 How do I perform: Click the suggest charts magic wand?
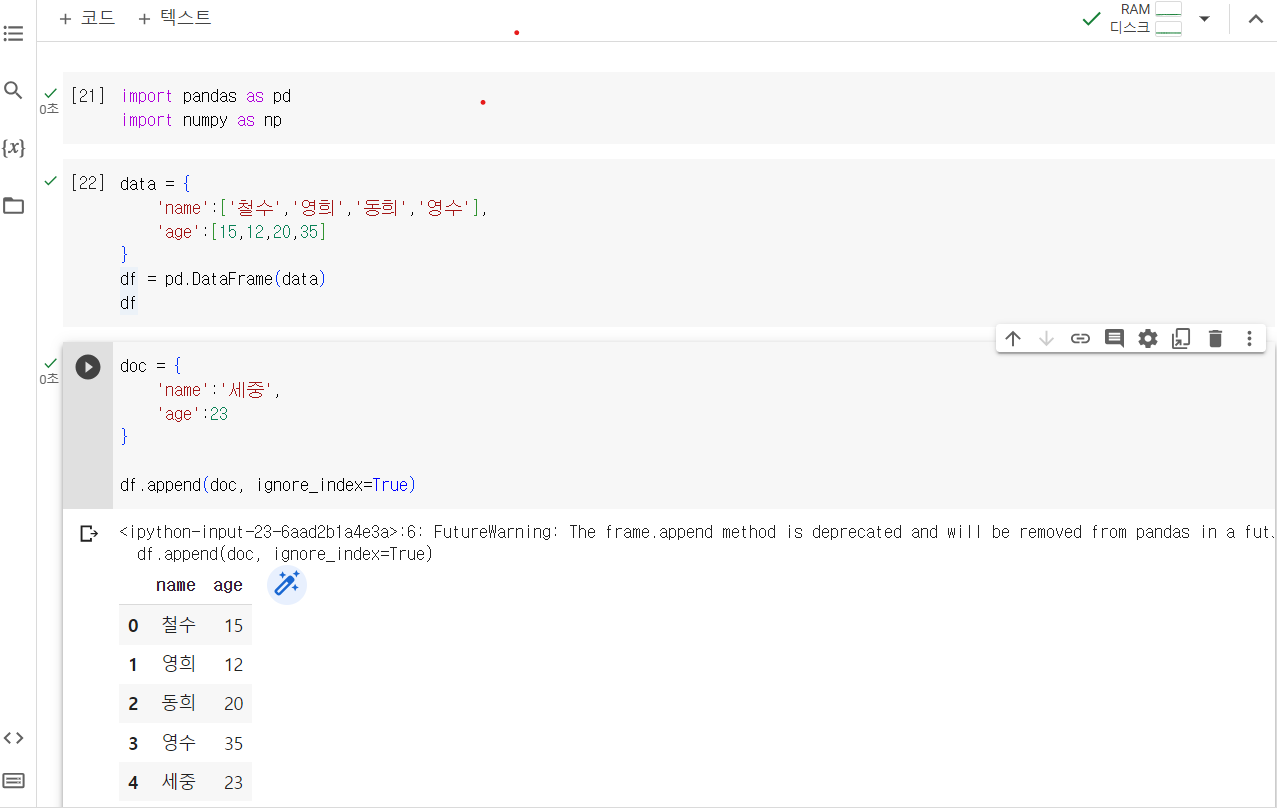[x=287, y=585]
